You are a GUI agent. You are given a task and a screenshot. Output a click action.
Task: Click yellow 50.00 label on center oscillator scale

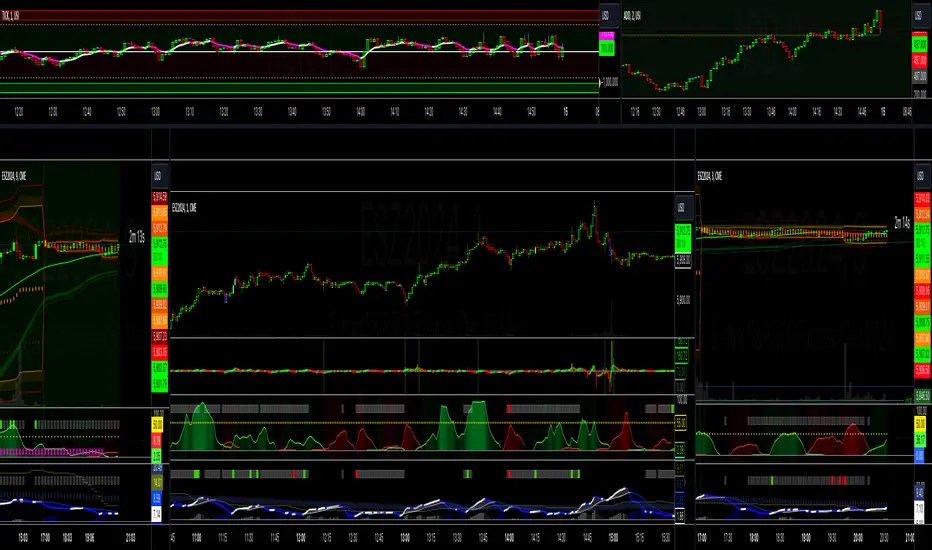681,423
